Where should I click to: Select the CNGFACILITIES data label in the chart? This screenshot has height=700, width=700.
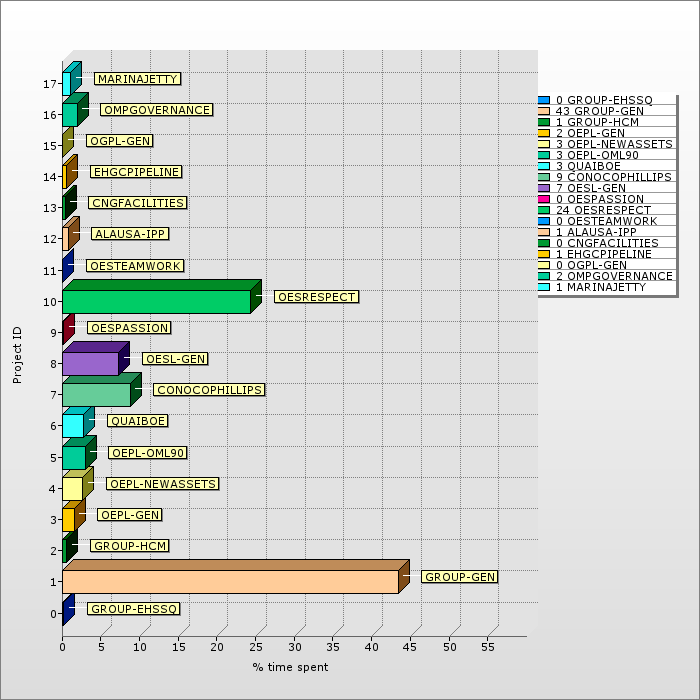138,203
